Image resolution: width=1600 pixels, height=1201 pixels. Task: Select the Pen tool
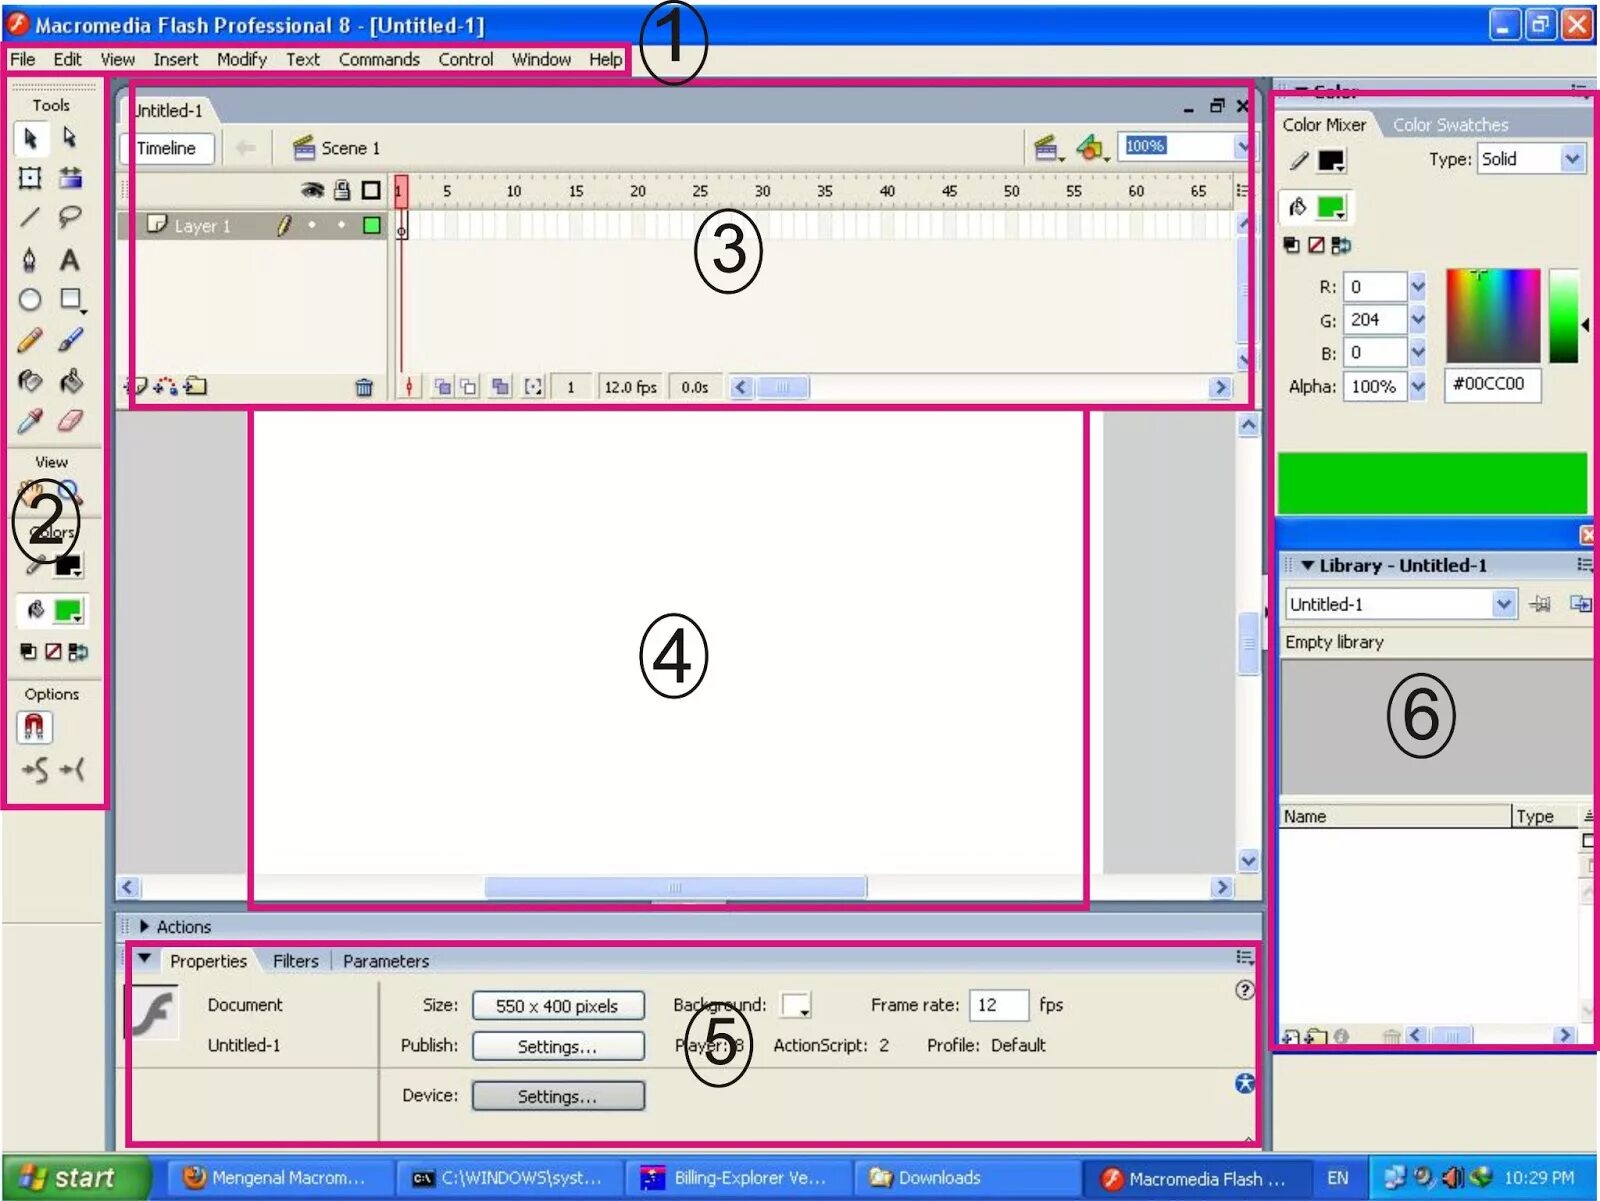(x=30, y=260)
